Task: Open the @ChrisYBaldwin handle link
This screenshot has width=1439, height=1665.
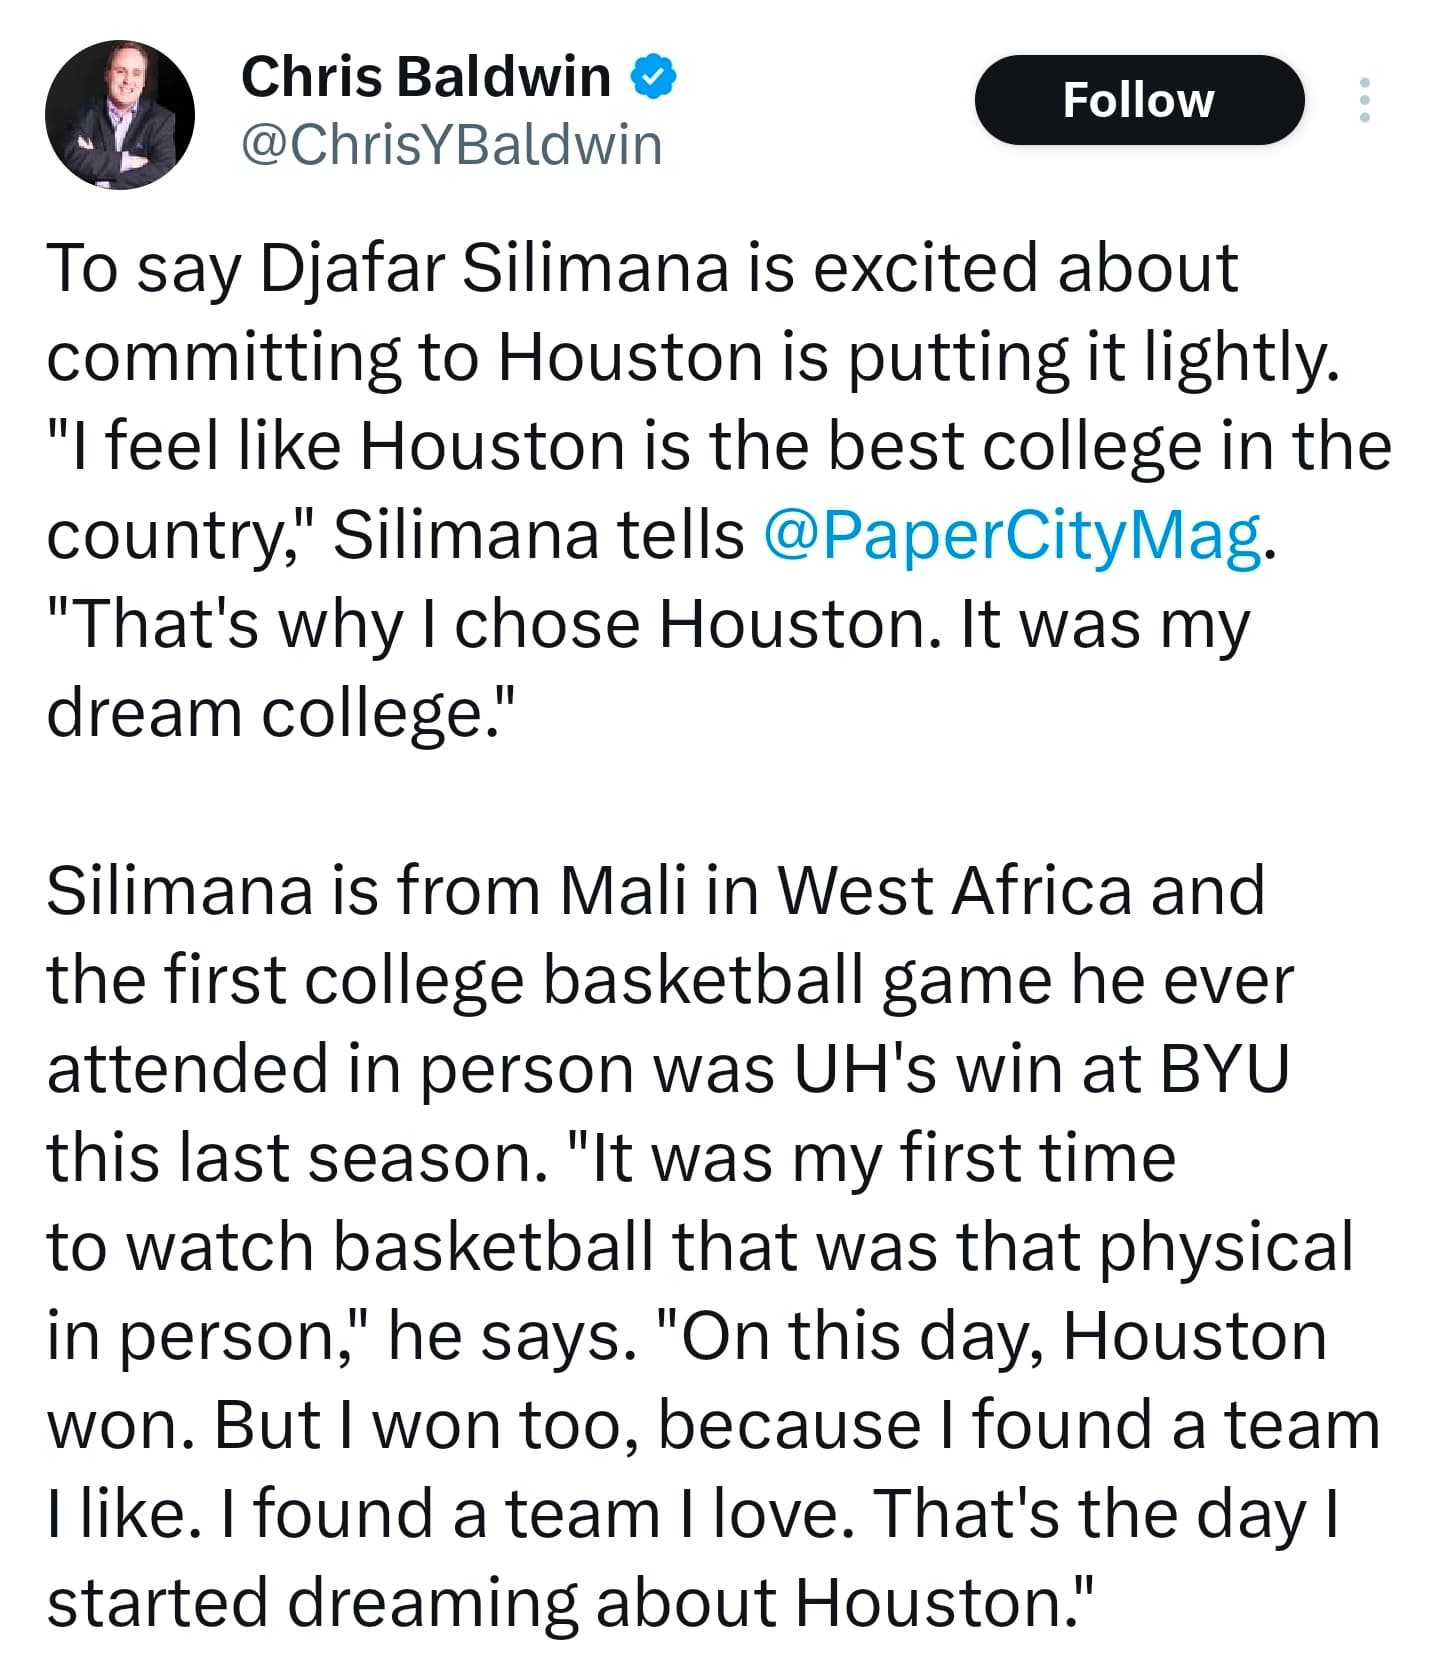Action: [x=451, y=145]
